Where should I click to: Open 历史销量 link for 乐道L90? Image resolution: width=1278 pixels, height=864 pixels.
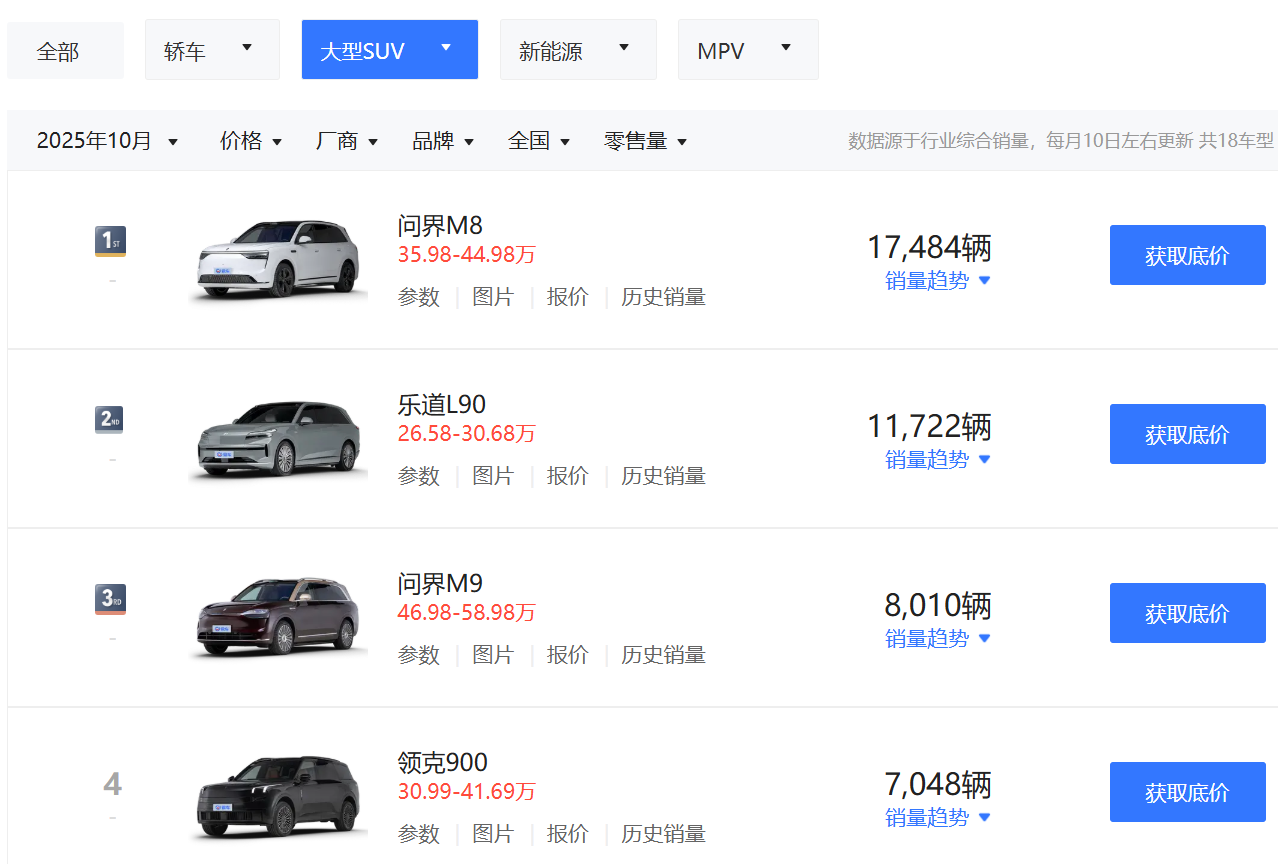pos(663,476)
